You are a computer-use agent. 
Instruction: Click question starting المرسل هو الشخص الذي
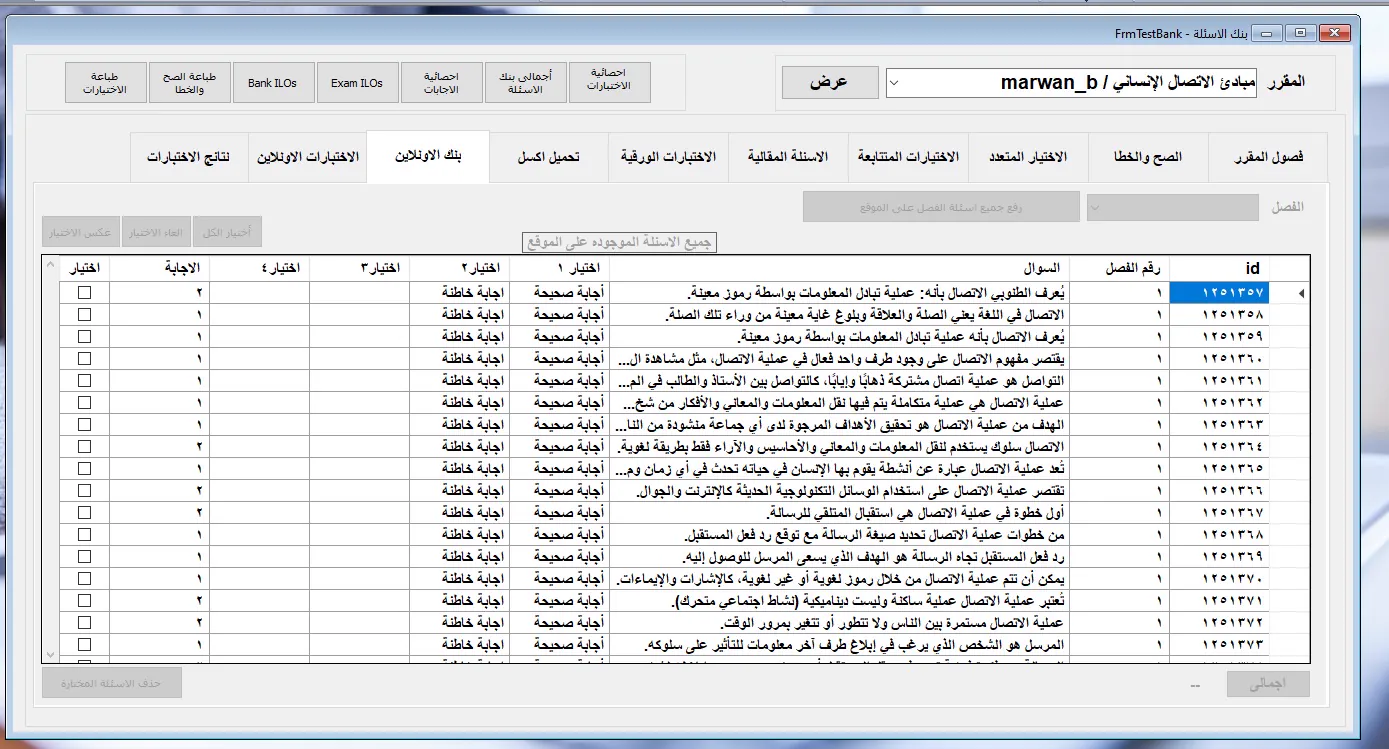tap(839, 645)
